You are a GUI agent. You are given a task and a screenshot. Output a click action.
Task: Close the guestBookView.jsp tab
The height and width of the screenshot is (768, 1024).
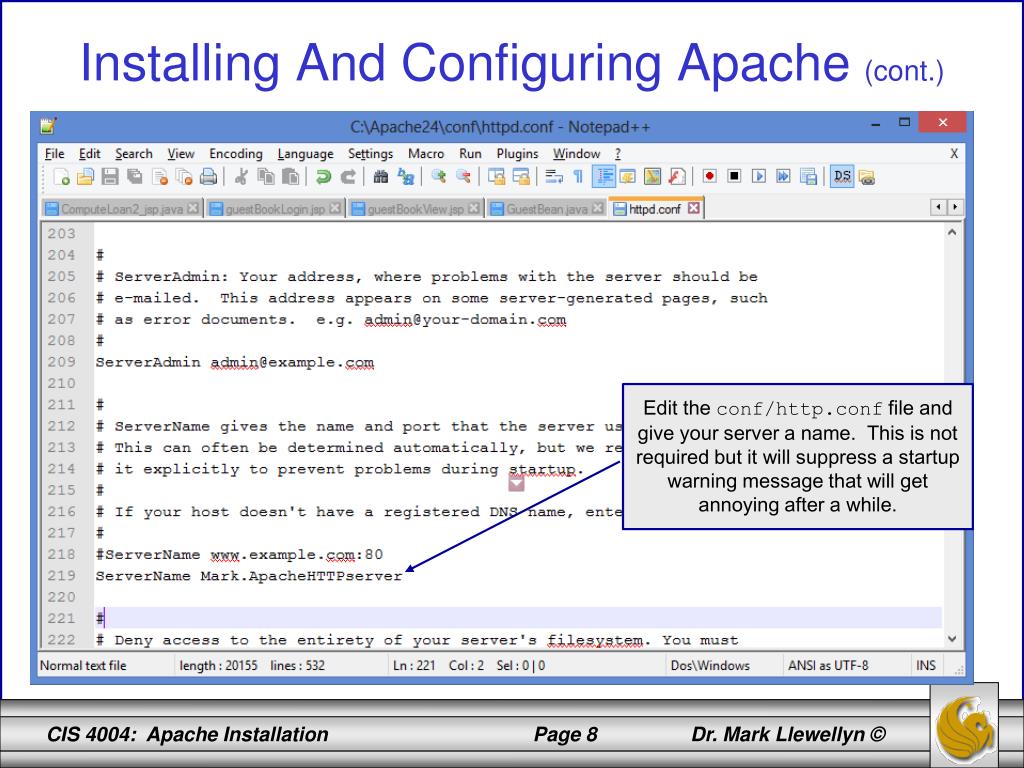coord(474,208)
